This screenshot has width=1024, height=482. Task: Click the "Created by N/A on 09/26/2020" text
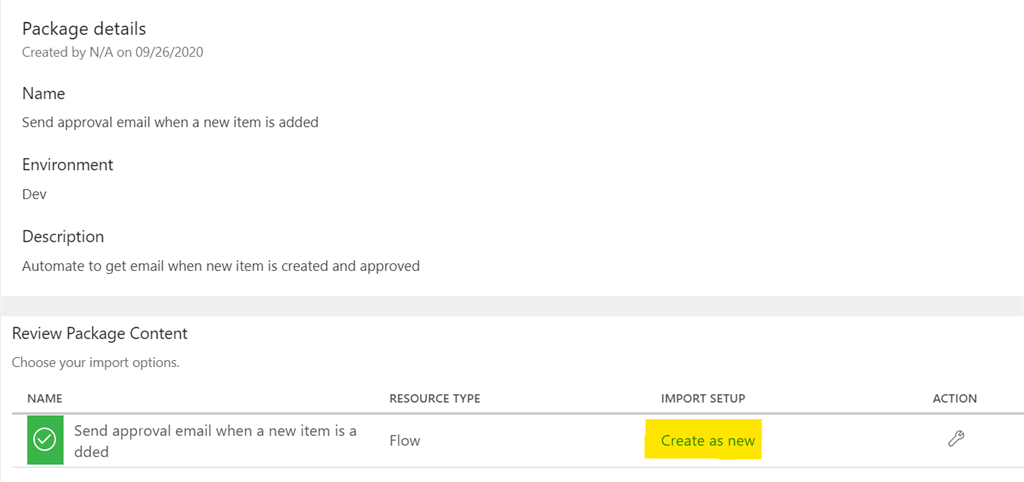113,52
